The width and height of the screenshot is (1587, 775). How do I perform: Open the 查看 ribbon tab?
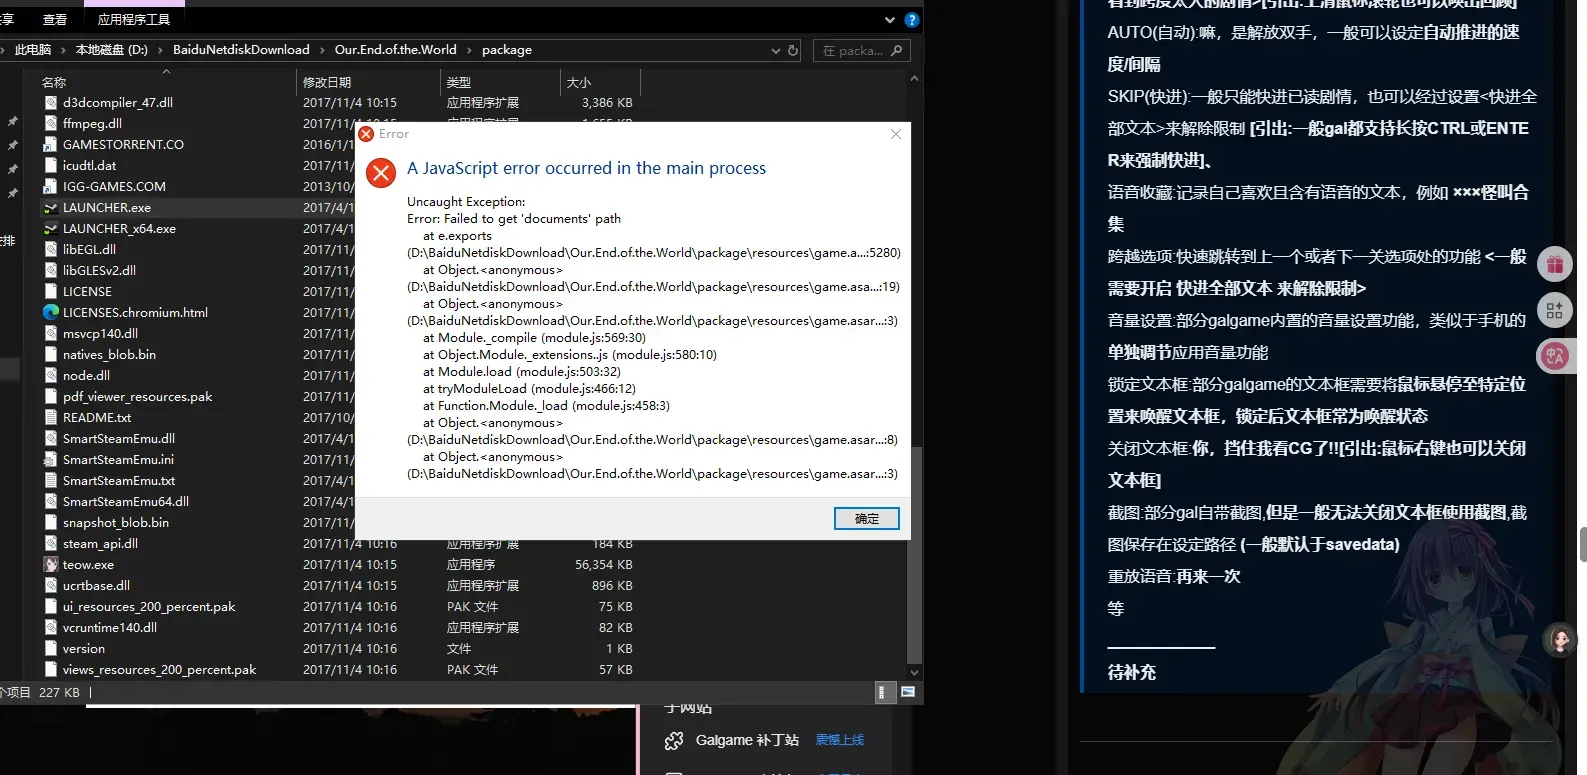[55, 19]
